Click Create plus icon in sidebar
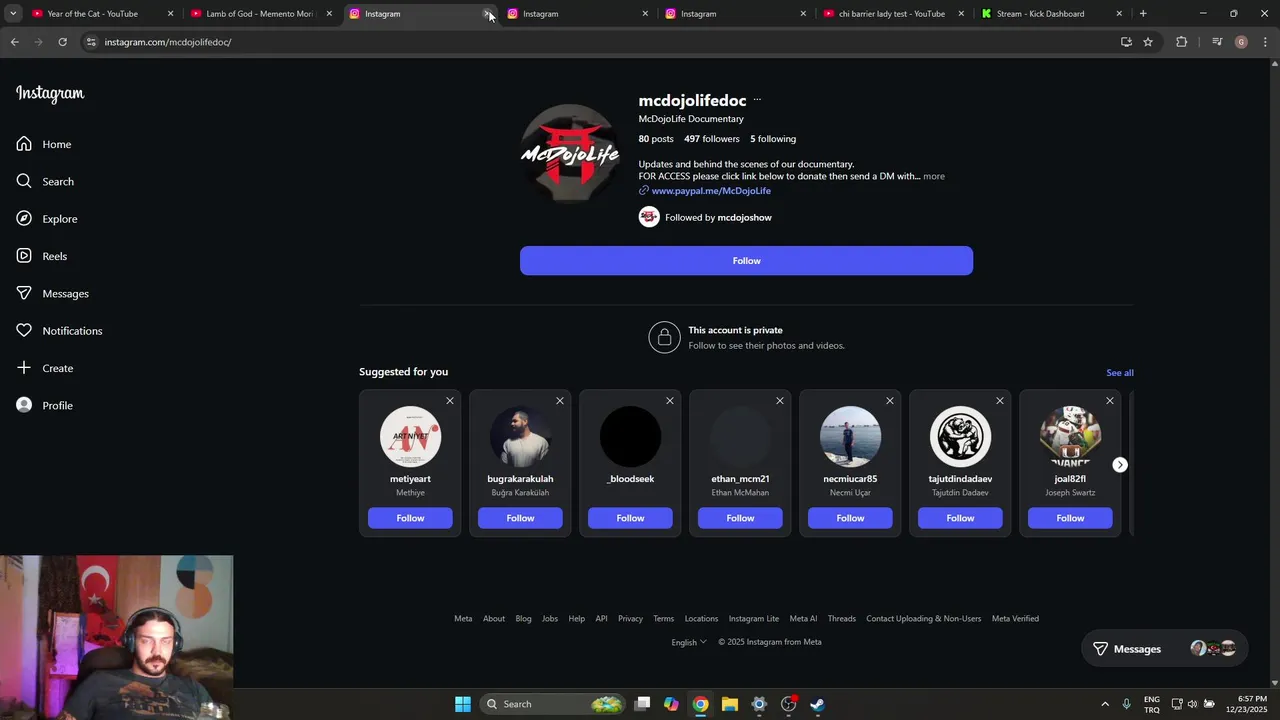Screen dimensions: 1280x720 click(24, 368)
